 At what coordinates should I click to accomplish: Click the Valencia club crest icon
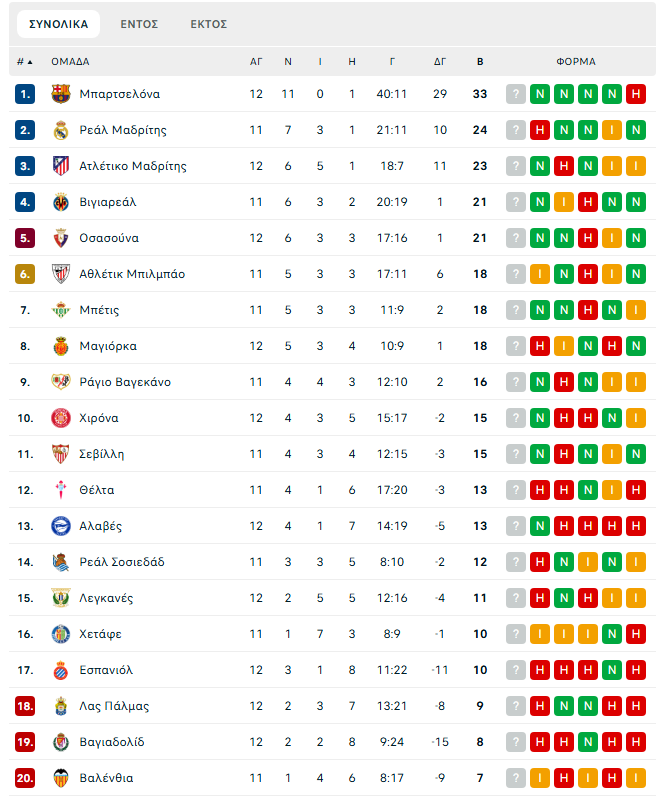click(x=61, y=778)
